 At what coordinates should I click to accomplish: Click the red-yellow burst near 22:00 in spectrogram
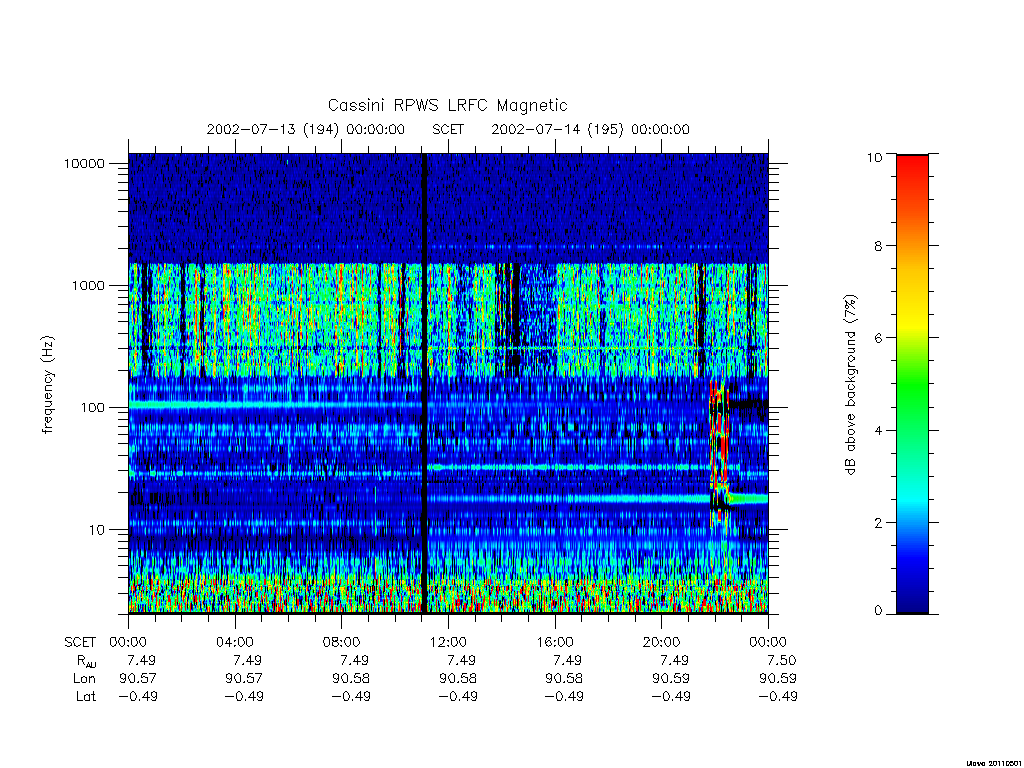click(x=718, y=451)
